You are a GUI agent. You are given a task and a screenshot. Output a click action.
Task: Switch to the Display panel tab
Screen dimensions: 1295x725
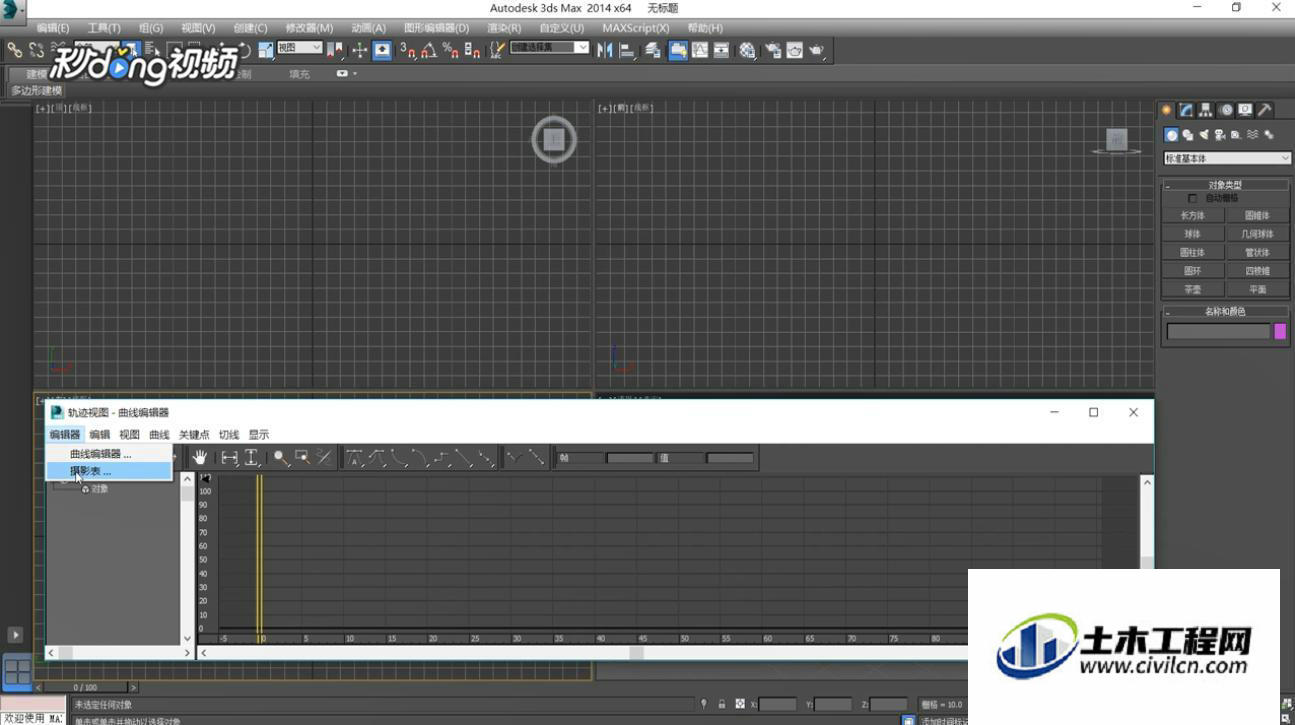1245,110
